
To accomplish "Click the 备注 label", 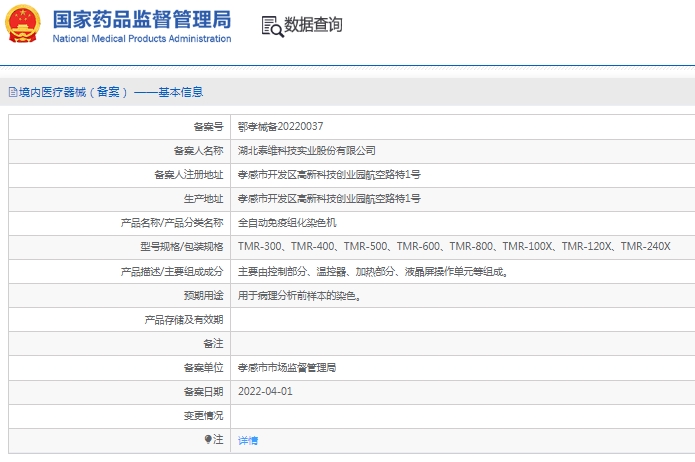I will [x=213, y=344].
